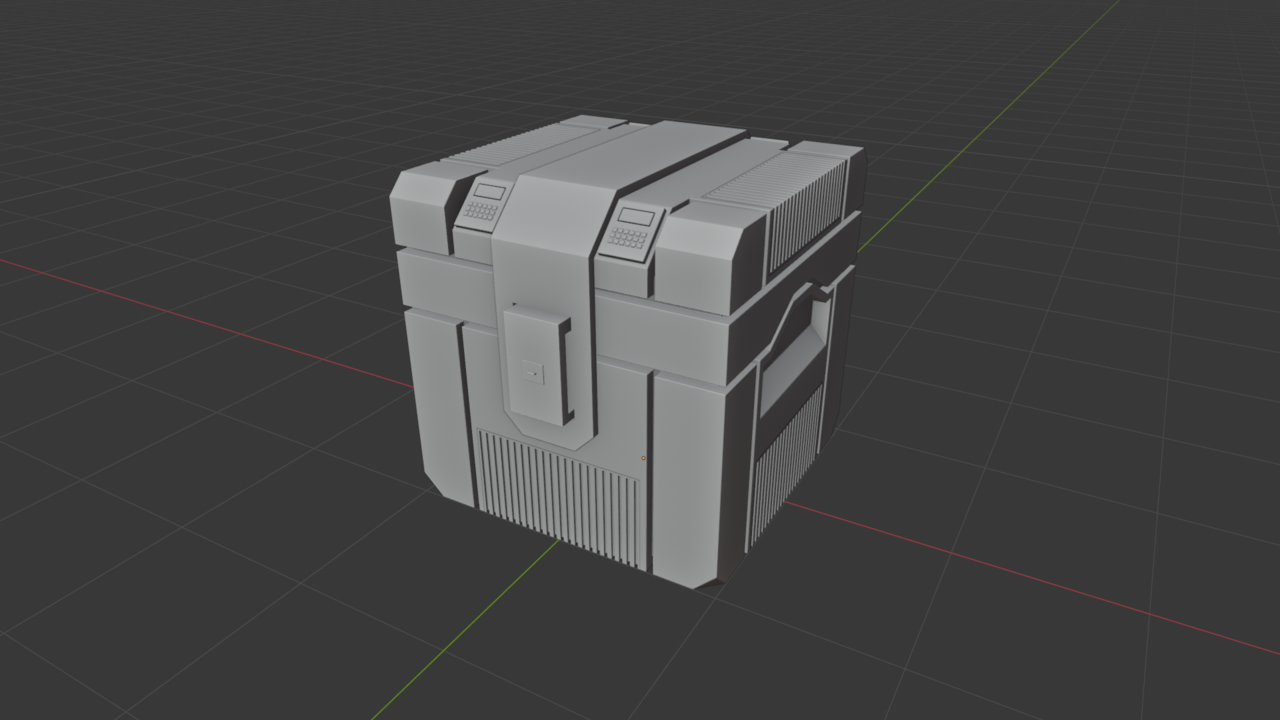Click the ribbed vent panel on the front

click(550, 480)
